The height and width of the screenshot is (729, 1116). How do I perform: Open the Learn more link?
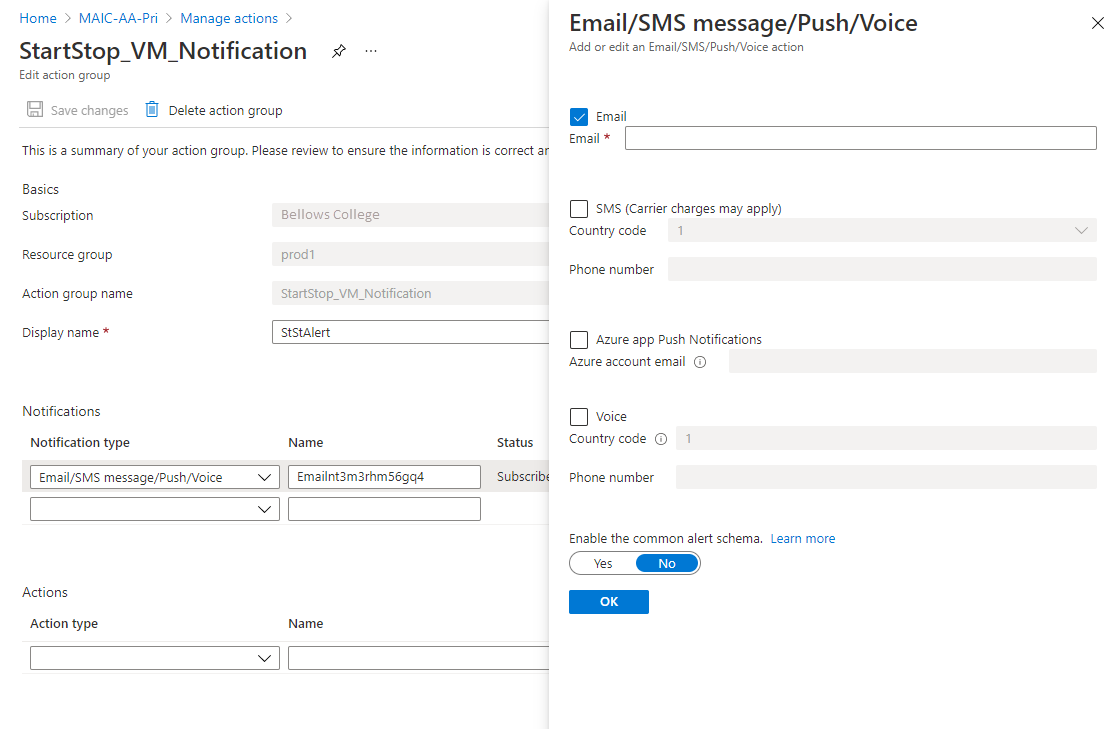(802, 538)
